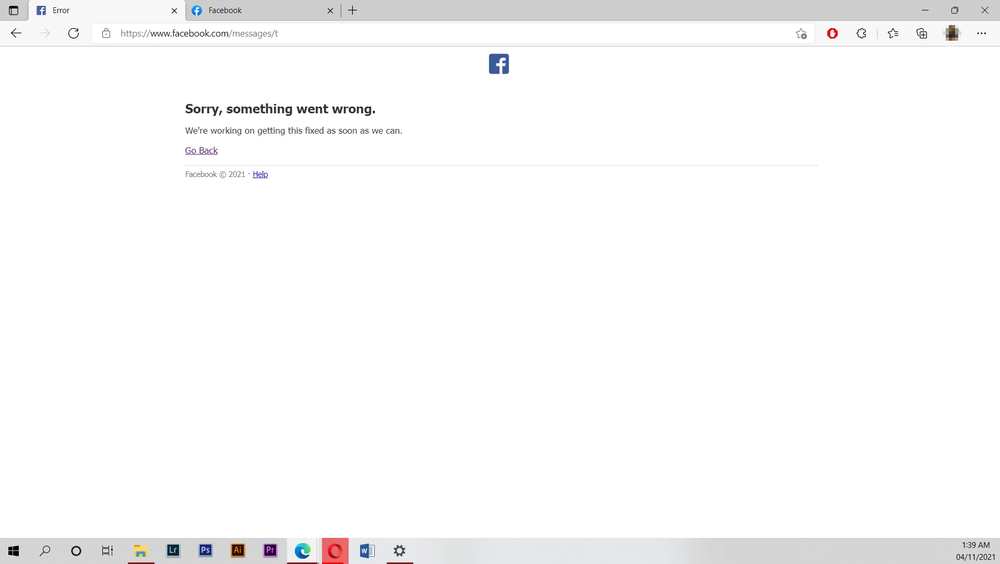
Task: Switch to the Facebook tab
Action: [260, 11]
